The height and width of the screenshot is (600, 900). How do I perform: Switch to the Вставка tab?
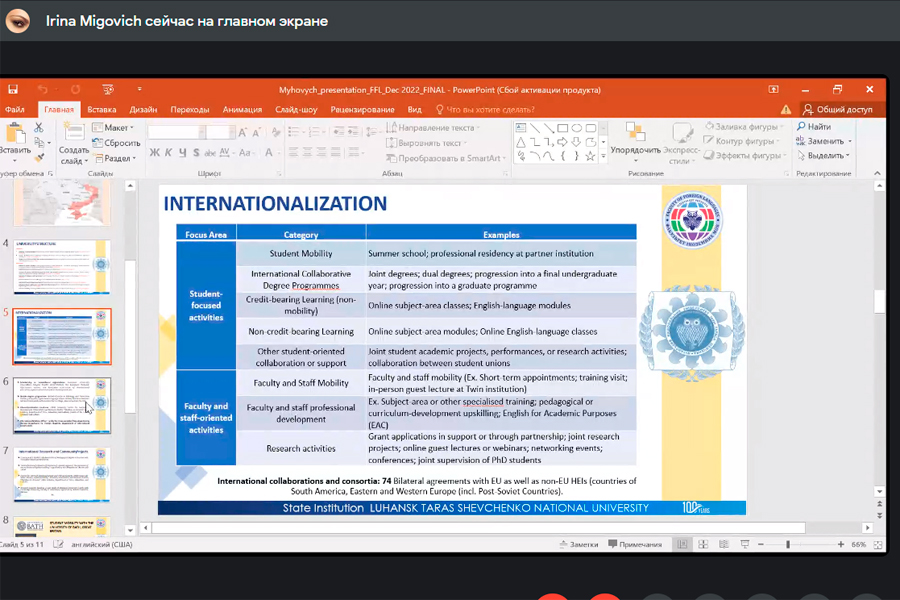101,109
